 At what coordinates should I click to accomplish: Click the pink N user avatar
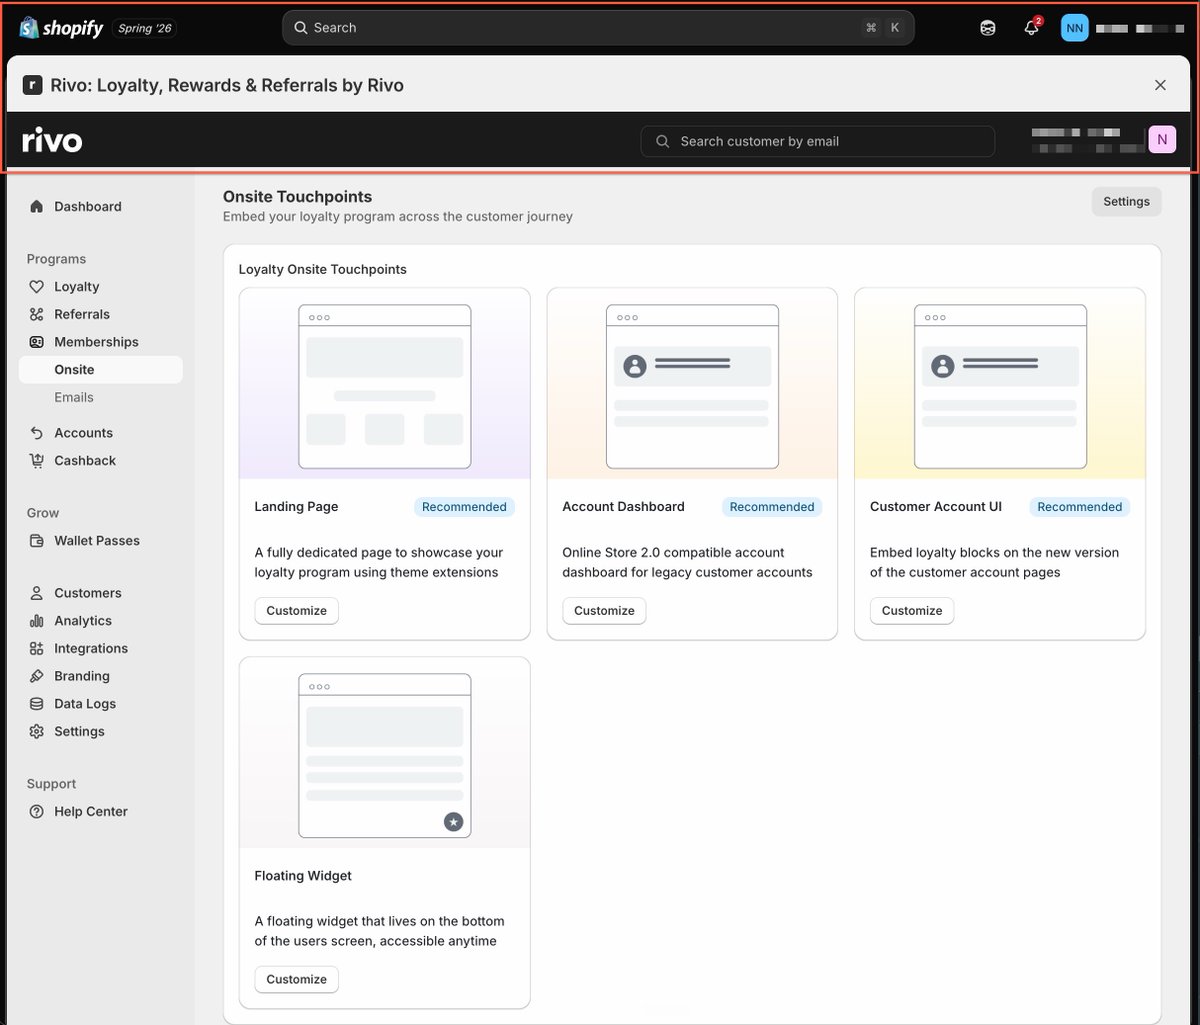click(1162, 140)
